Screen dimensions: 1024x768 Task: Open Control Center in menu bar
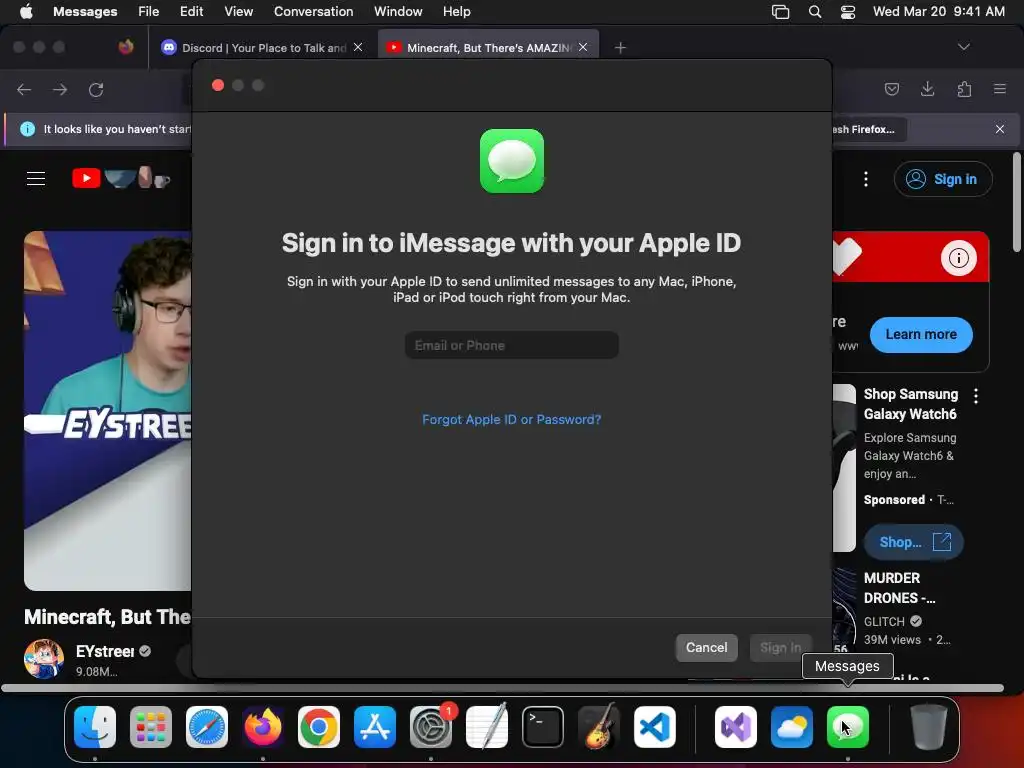[x=848, y=12]
